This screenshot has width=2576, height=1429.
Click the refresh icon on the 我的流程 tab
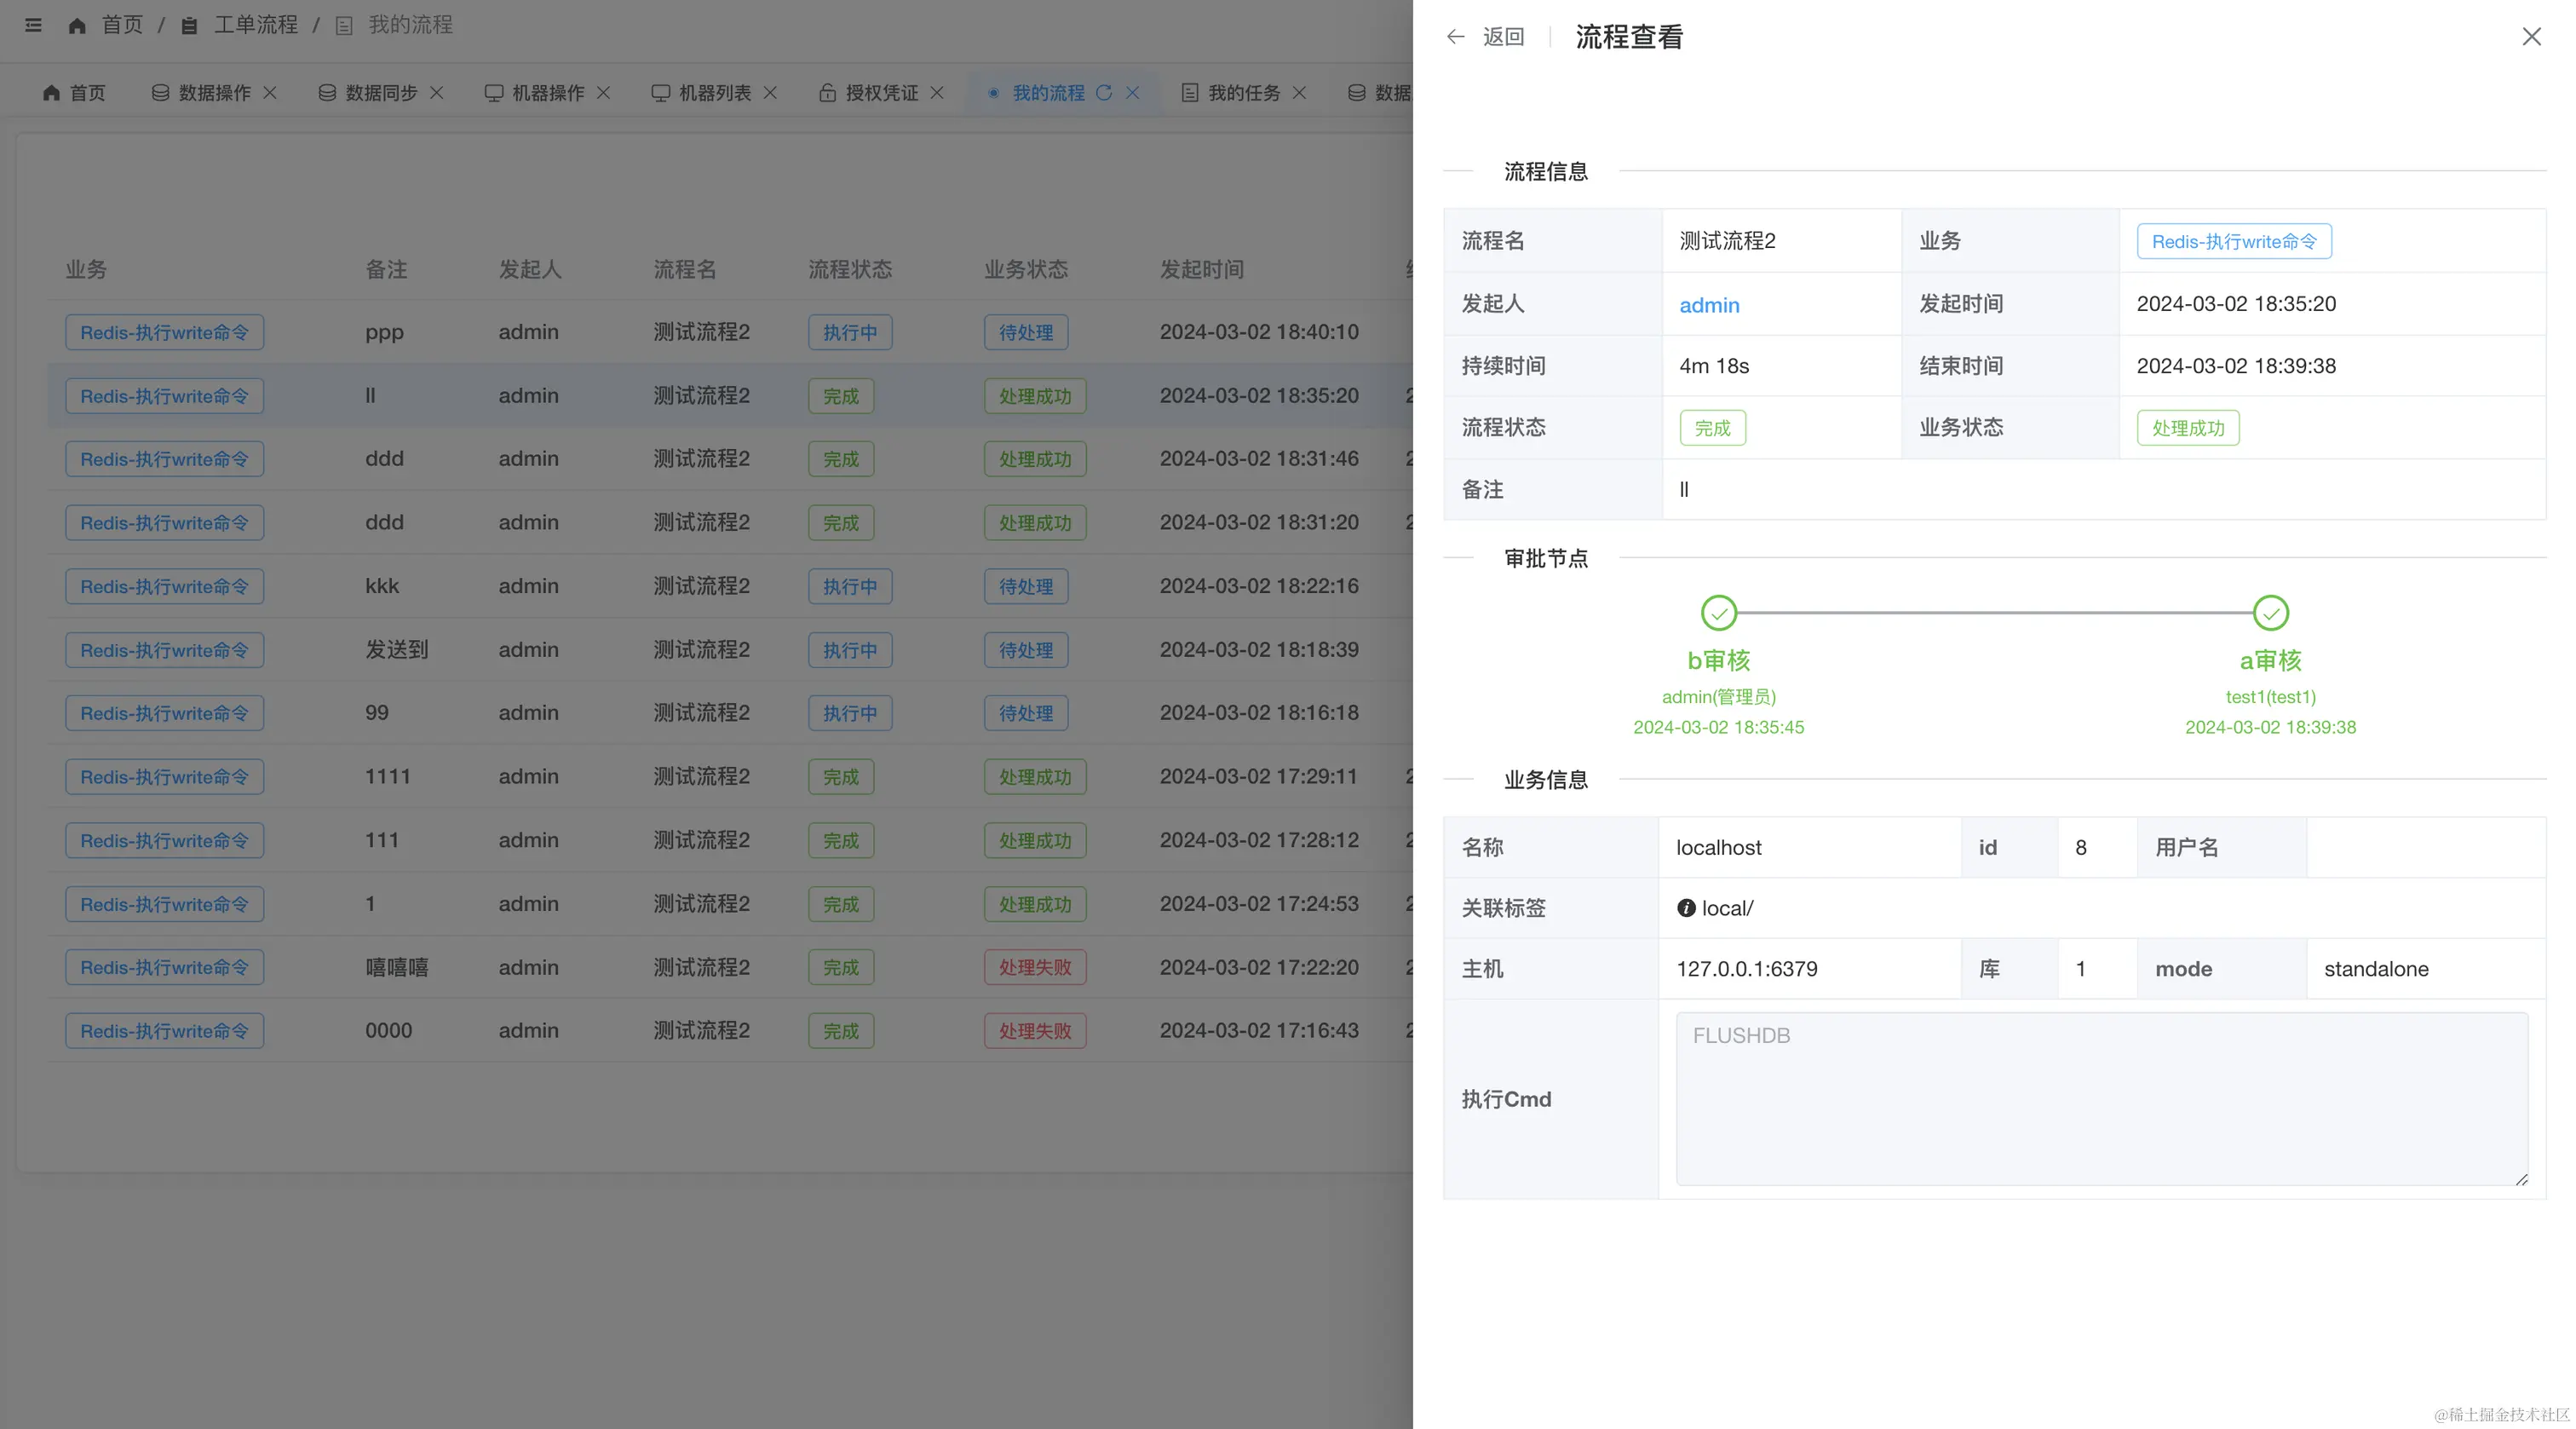pyautogui.click(x=1104, y=93)
